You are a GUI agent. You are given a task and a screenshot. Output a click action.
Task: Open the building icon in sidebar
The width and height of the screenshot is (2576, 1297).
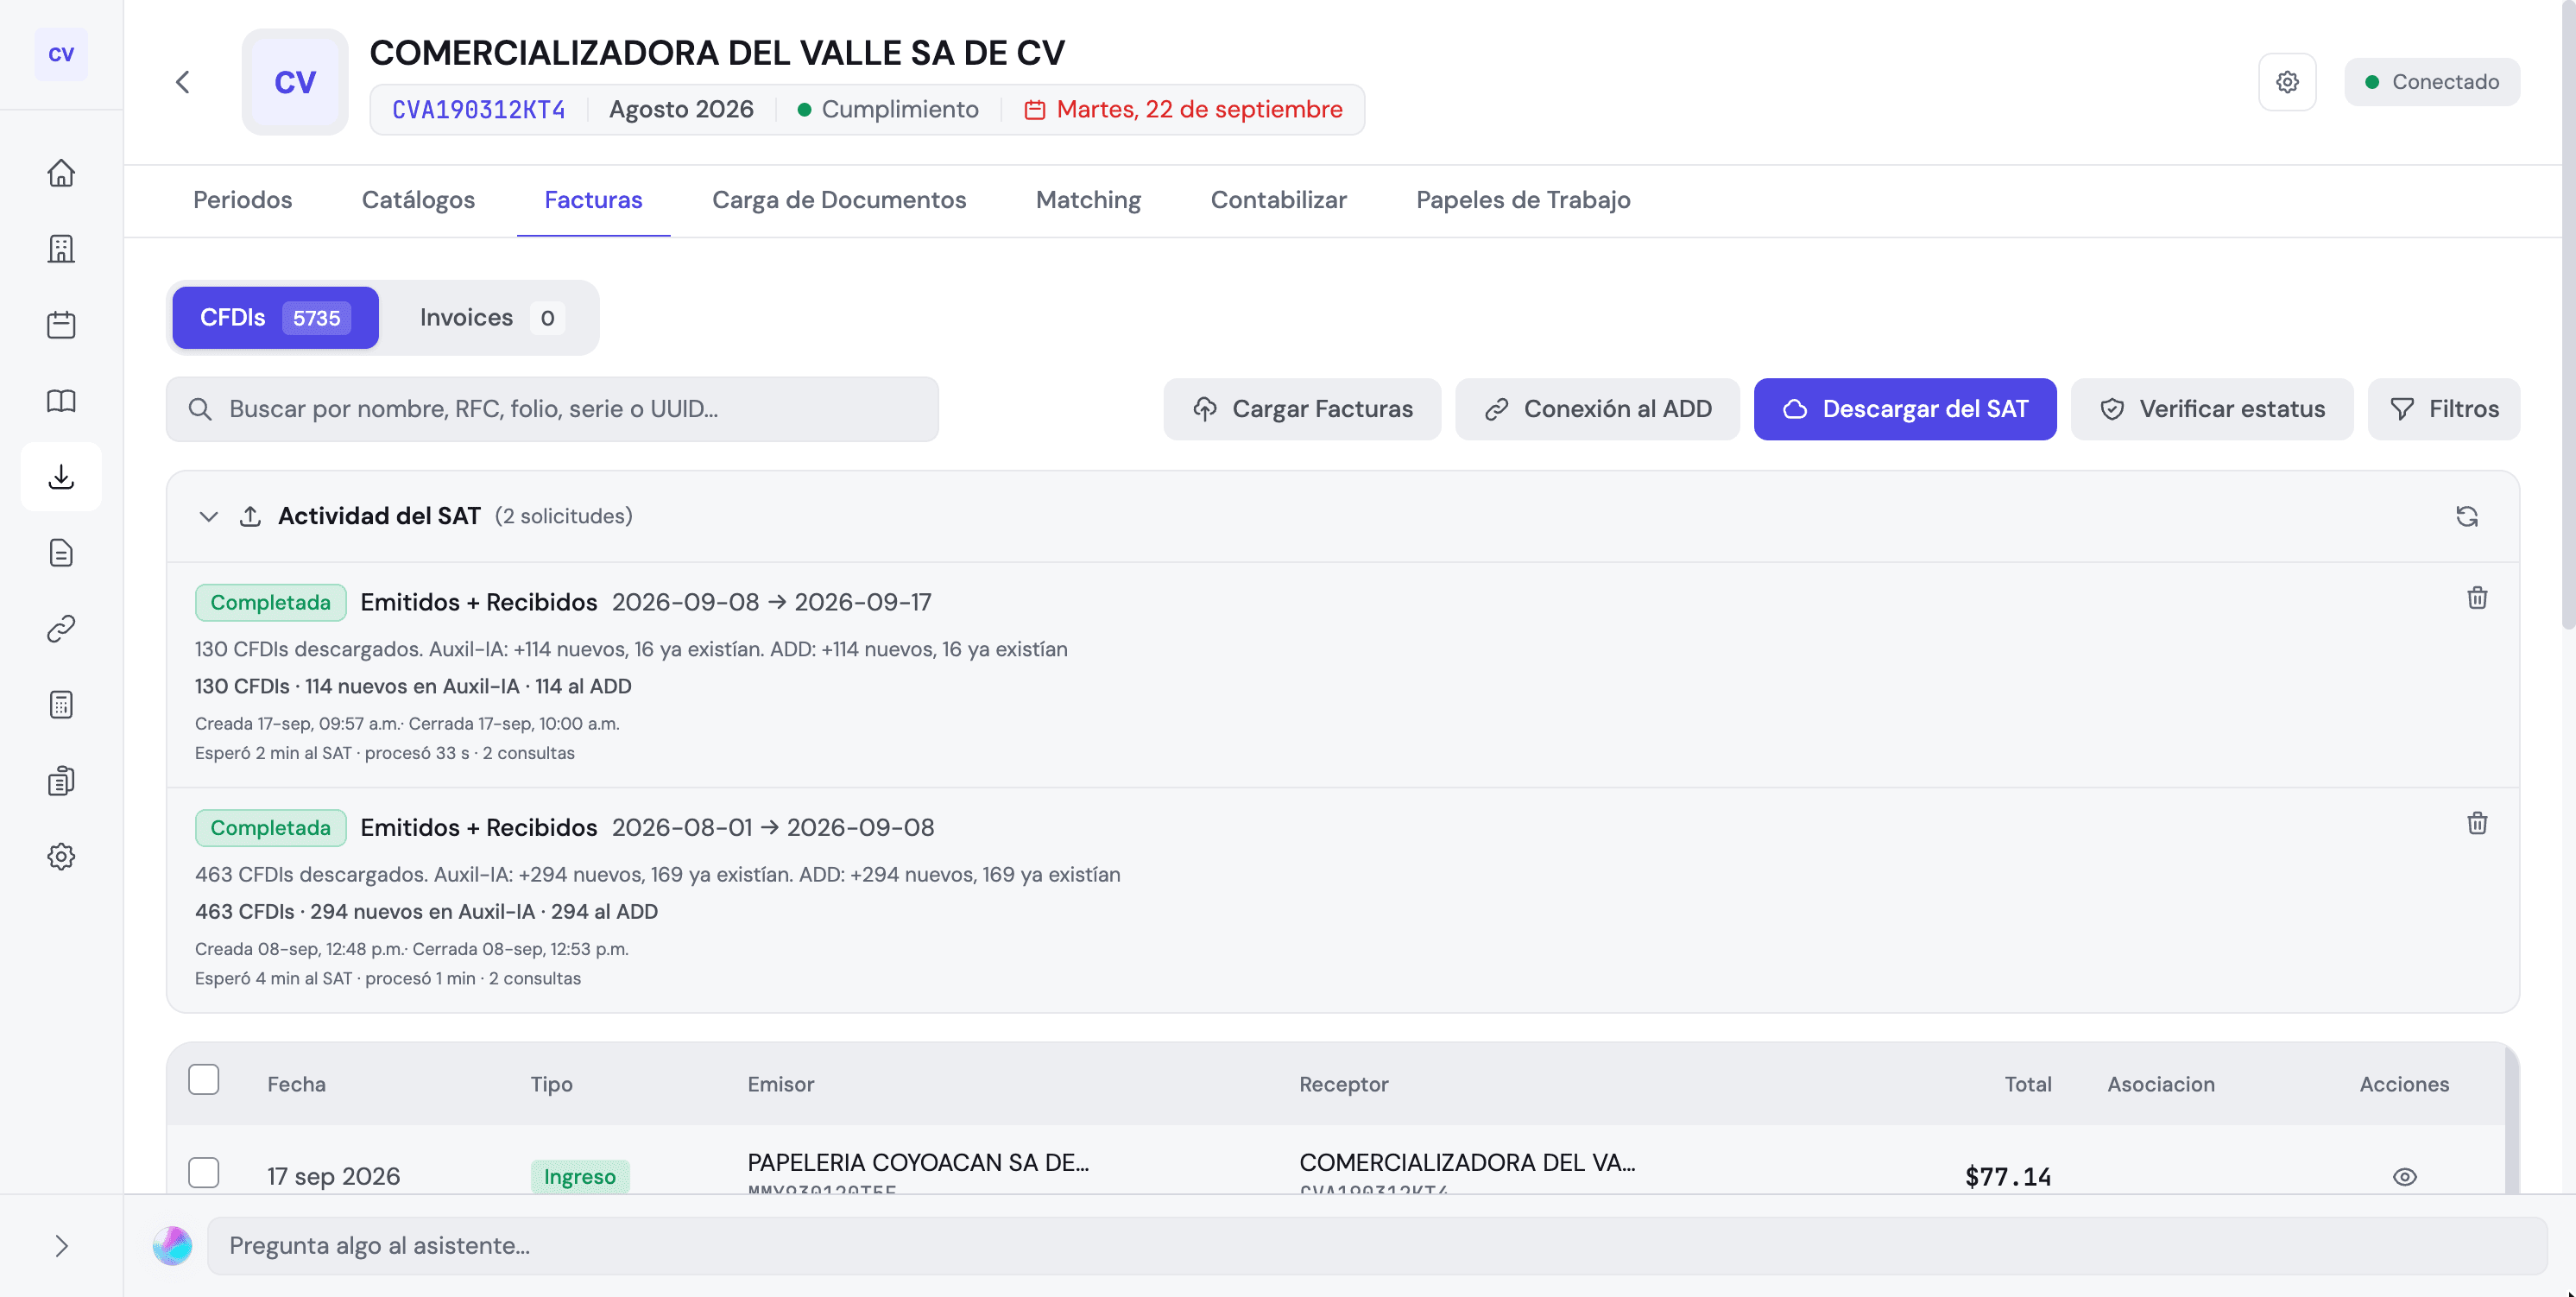[61, 249]
